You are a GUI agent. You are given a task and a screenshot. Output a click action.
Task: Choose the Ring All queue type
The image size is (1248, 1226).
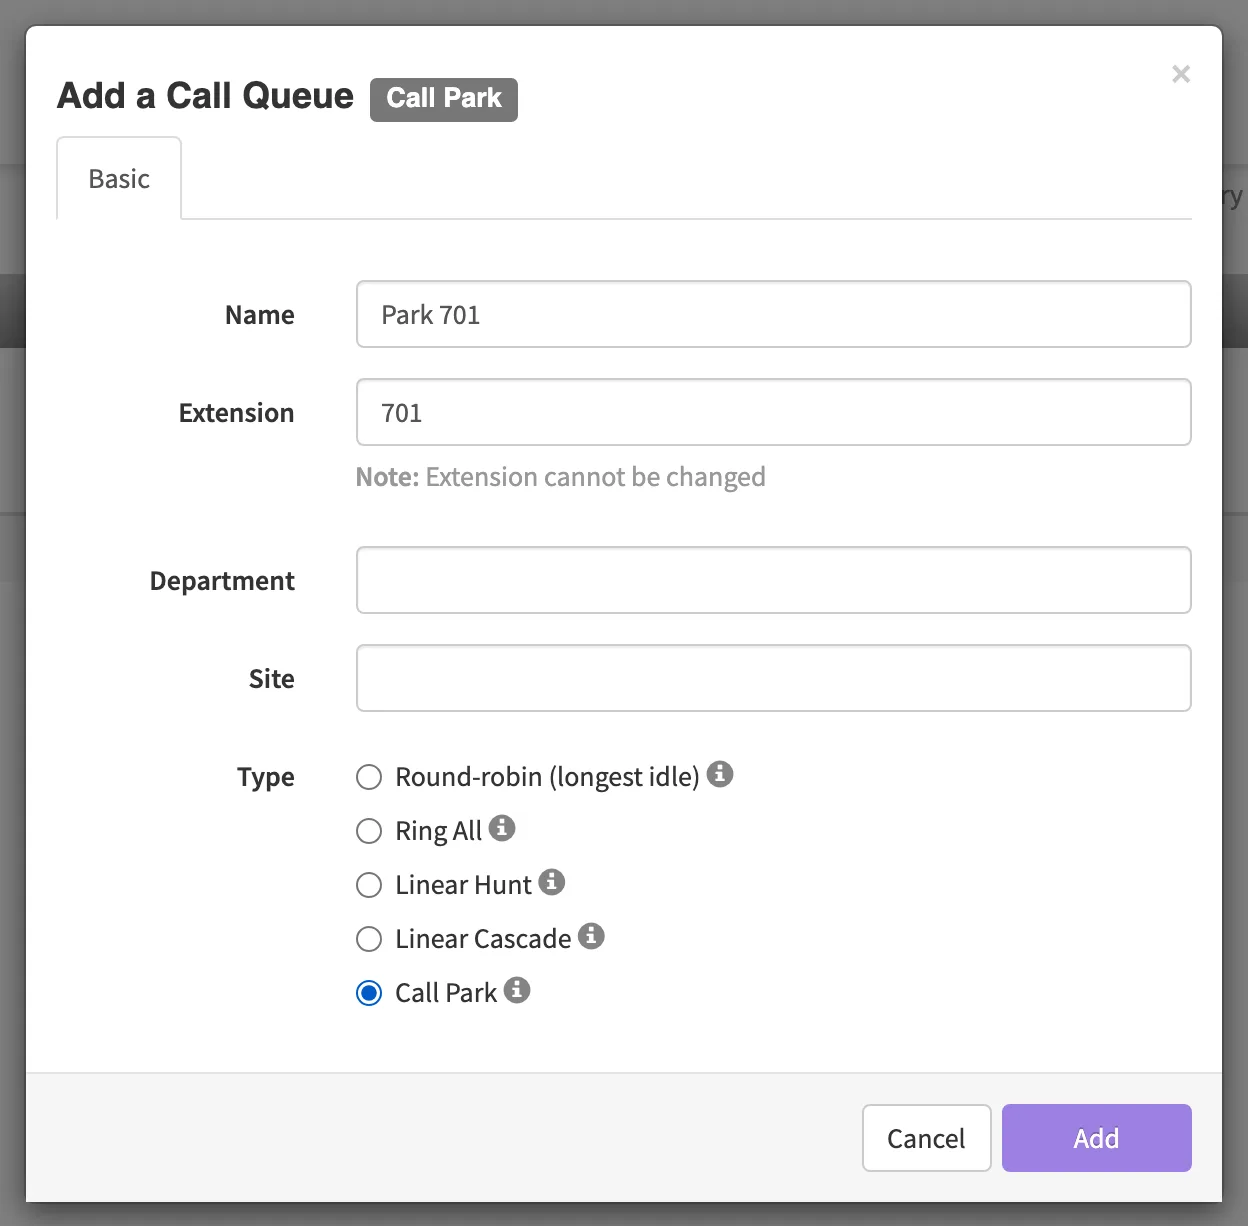(369, 831)
